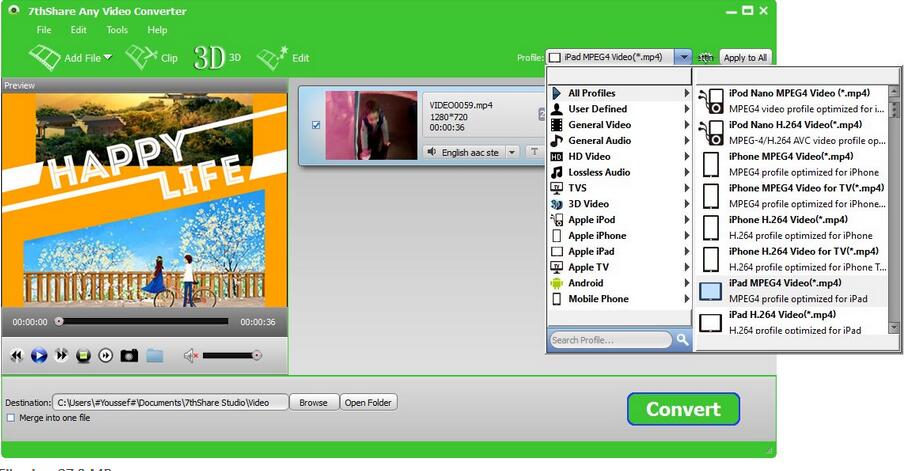Image resolution: width=904 pixels, height=471 pixels.
Task: Open the Edit effects tool
Action: click(x=282, y=58)
